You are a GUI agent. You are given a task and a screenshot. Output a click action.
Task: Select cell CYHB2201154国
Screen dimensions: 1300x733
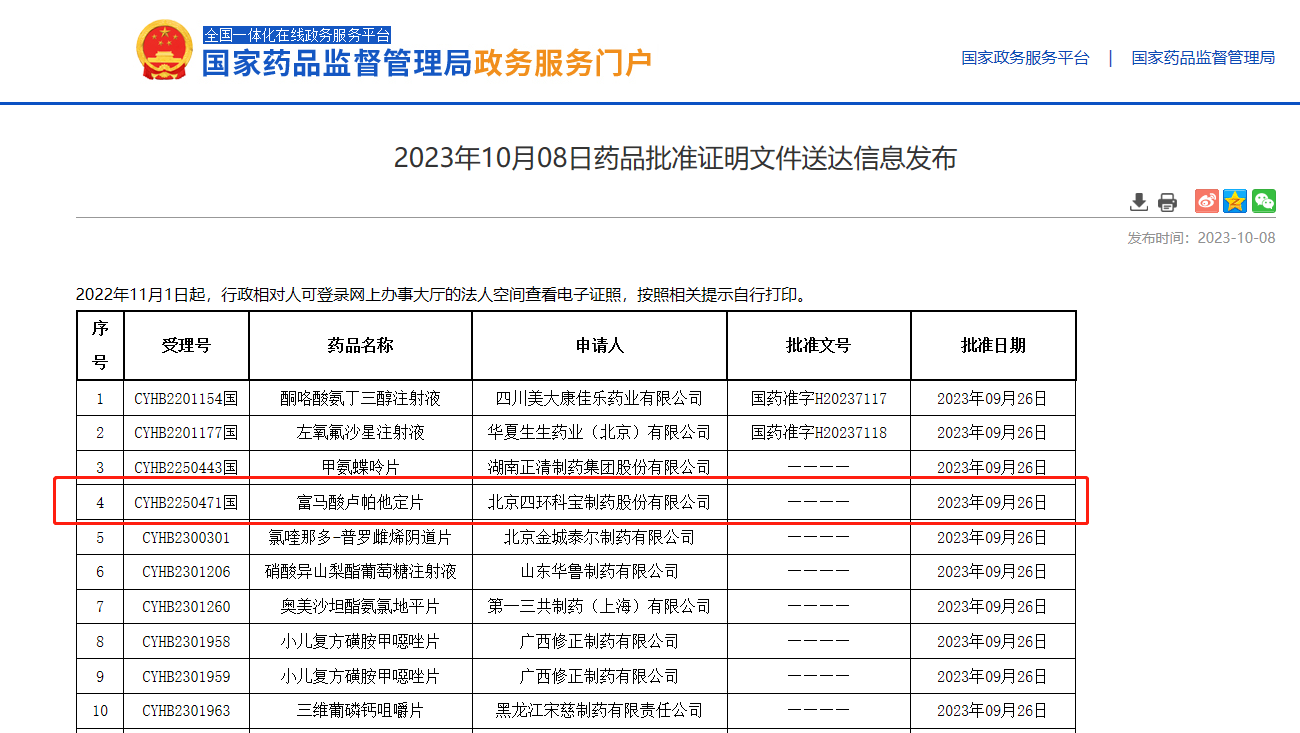point(186,398)
